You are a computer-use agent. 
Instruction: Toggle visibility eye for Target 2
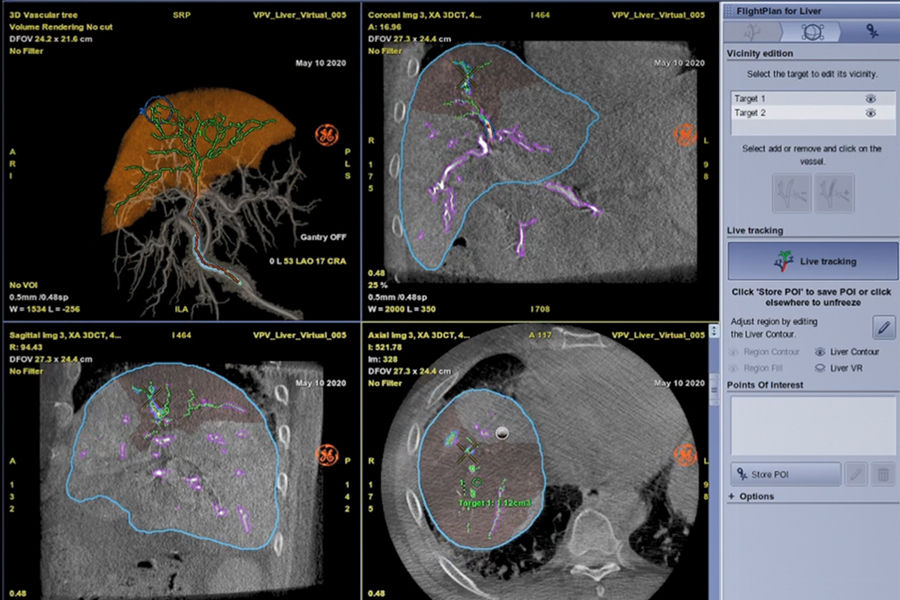click(x=870, y=113)
